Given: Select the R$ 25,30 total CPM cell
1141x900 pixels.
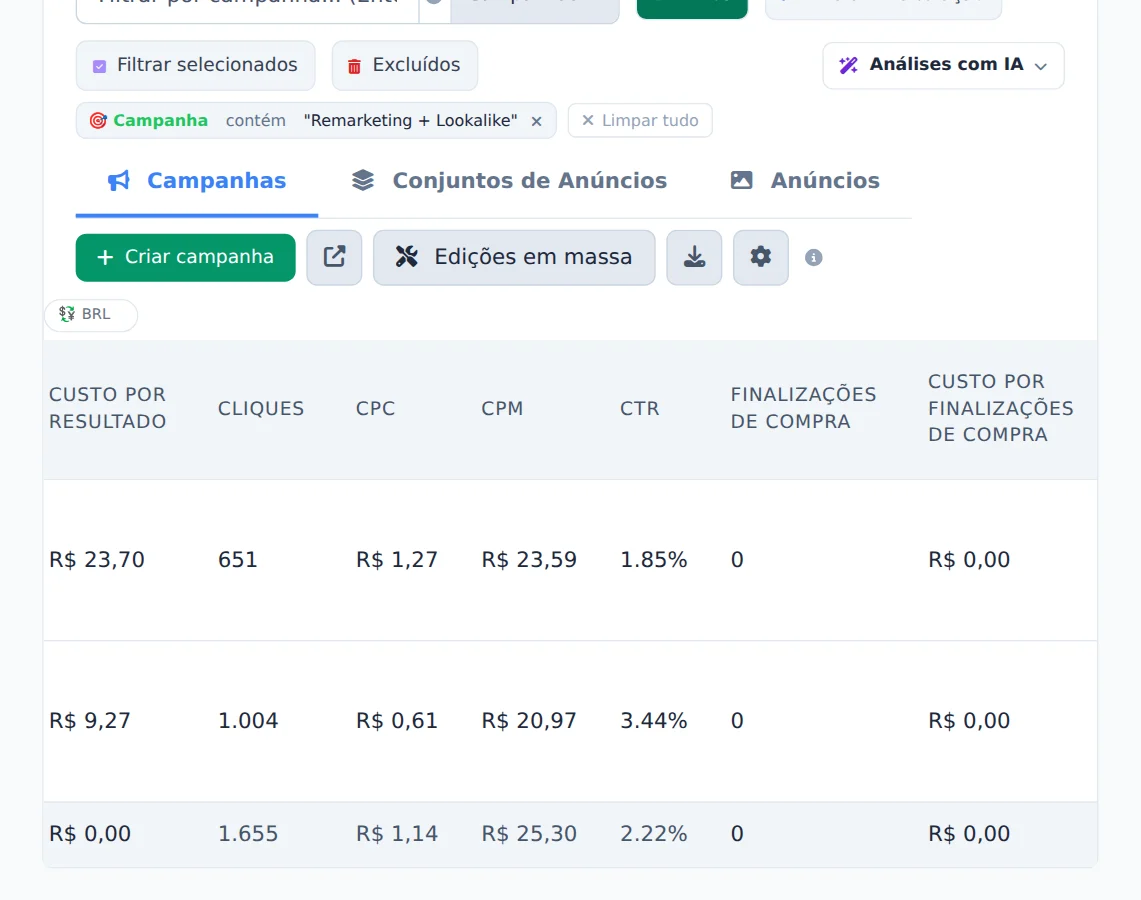Looking at the screenshot, I should pos(529,834).
